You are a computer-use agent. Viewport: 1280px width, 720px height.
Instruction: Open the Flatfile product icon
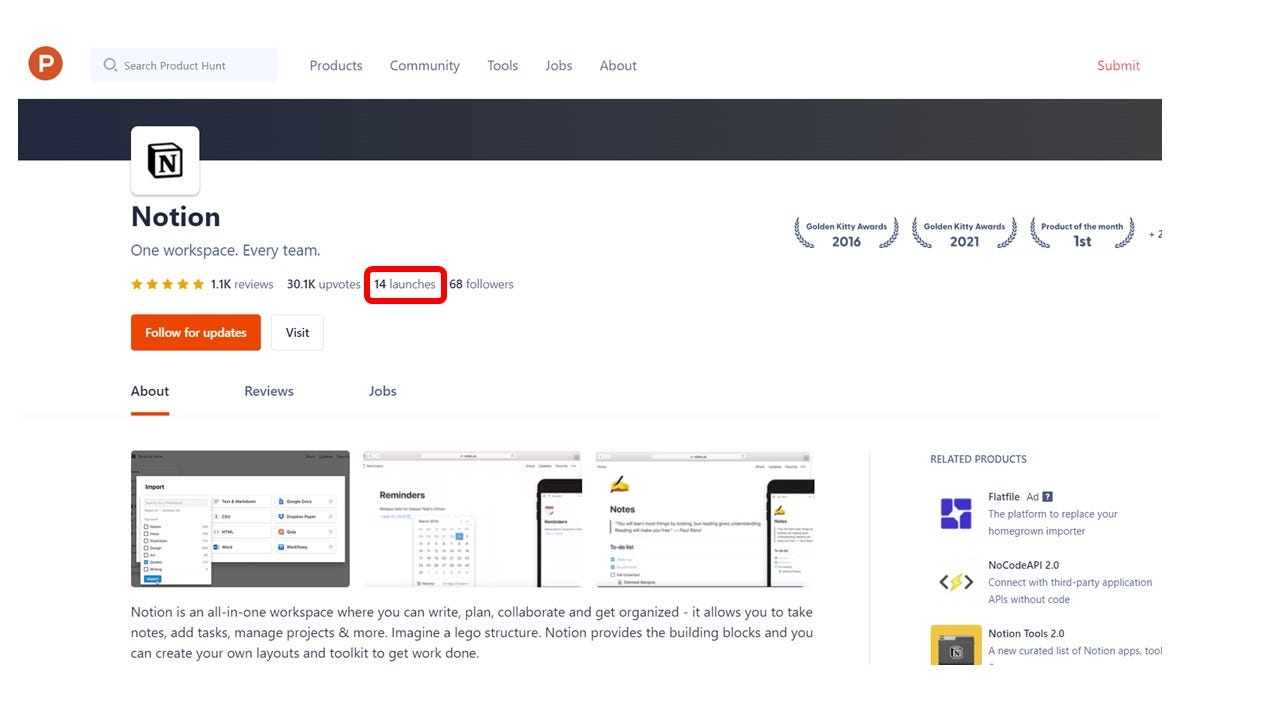[x=956, y=513]
